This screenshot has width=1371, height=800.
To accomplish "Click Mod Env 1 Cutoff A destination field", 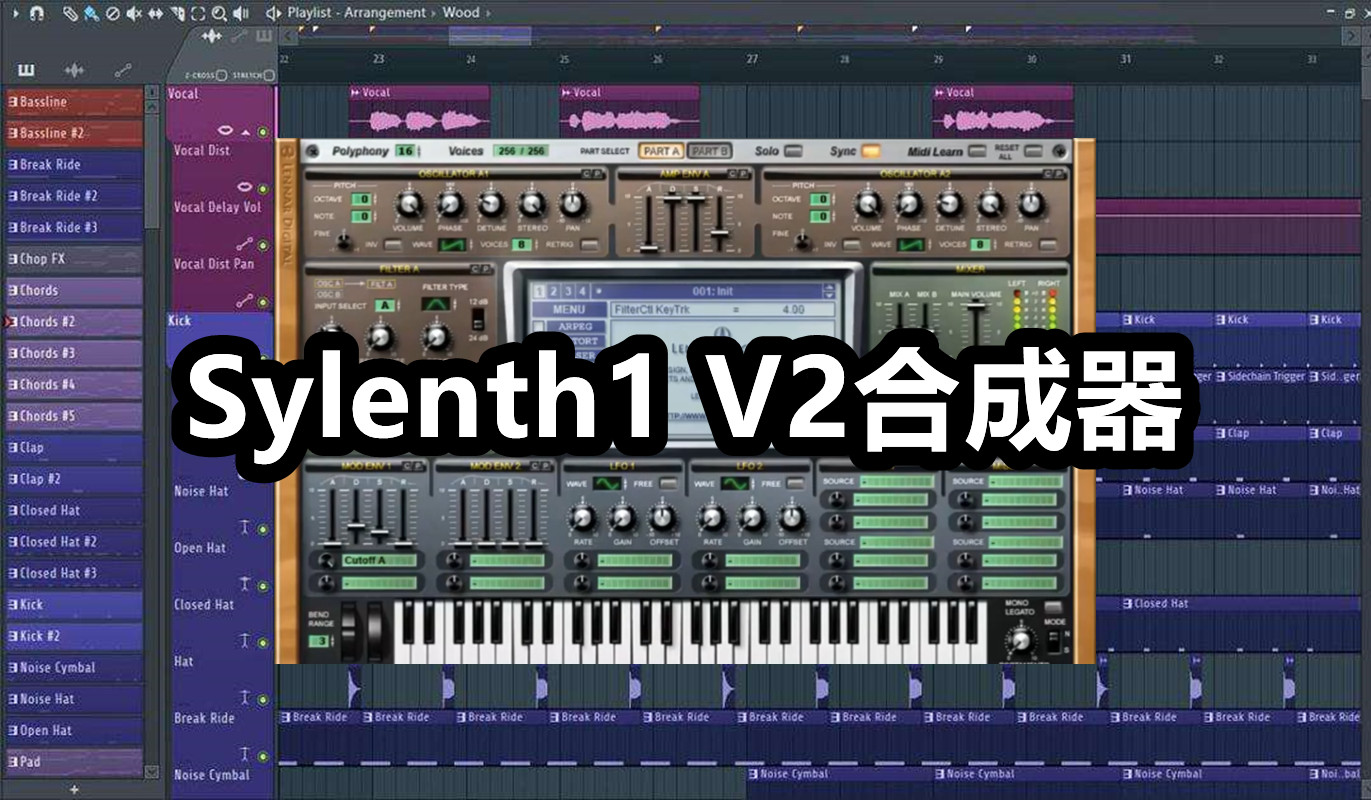I will 379,560.
